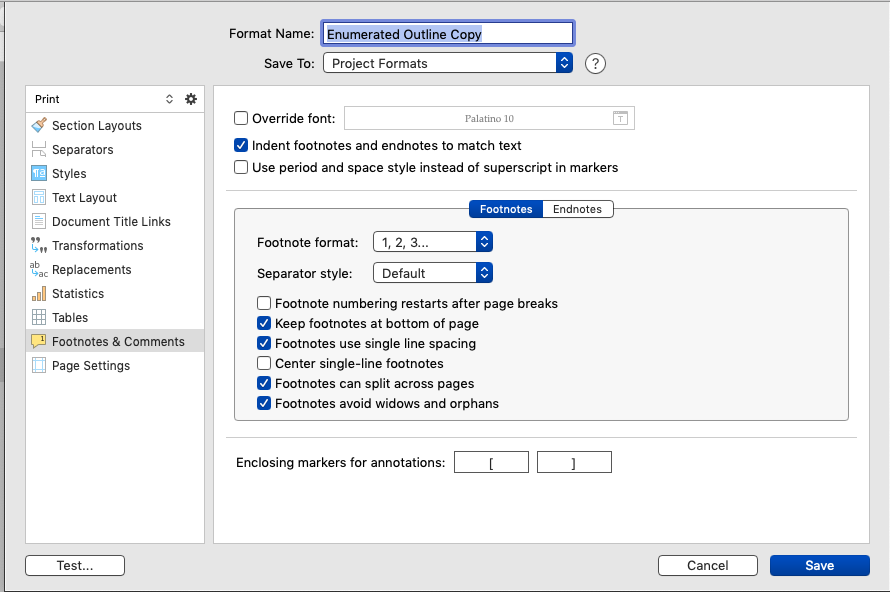Select the Footnotes tab
The width and height of the screenshot is (890, 592).
point(506,209)
